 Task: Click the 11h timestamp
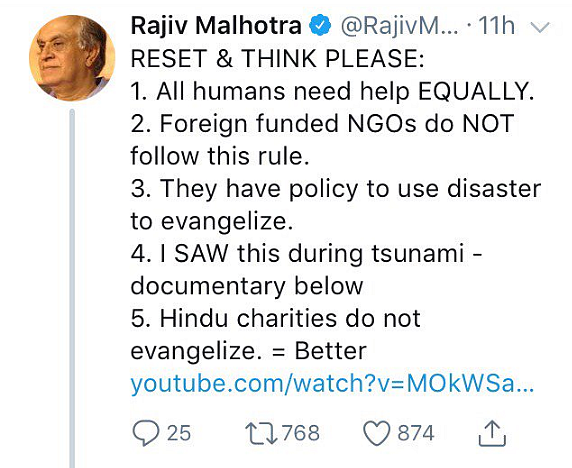coord(496,26)
